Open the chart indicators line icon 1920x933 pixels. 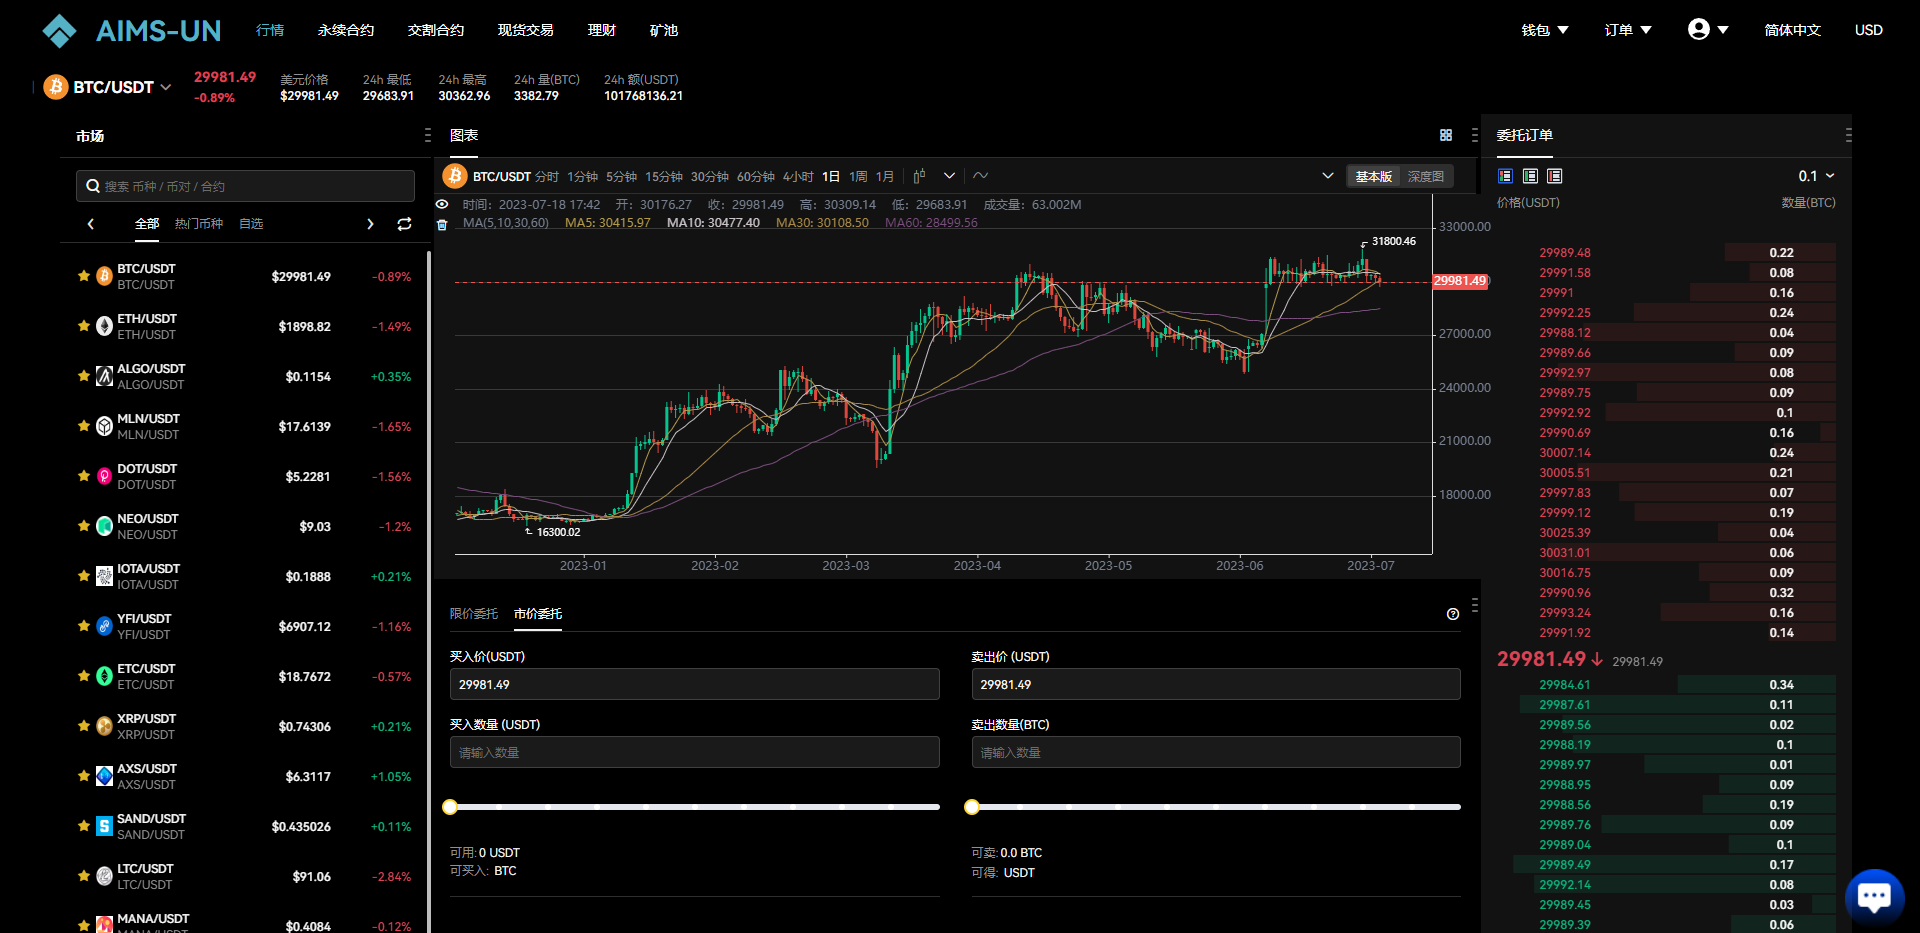point(981,176)
